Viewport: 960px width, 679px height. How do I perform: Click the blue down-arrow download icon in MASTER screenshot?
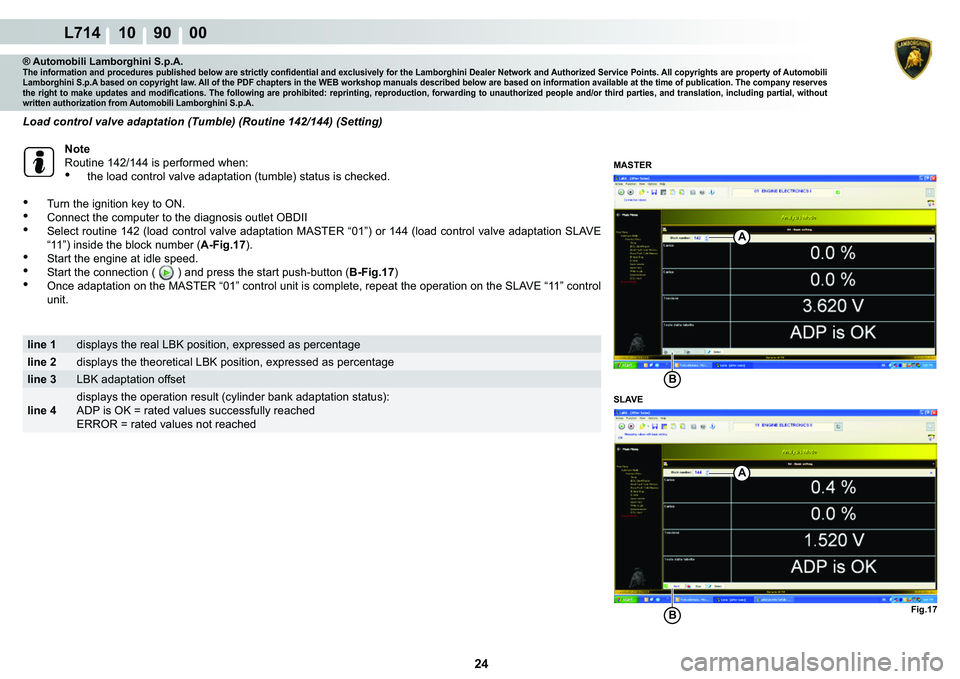tap(711, 192)
